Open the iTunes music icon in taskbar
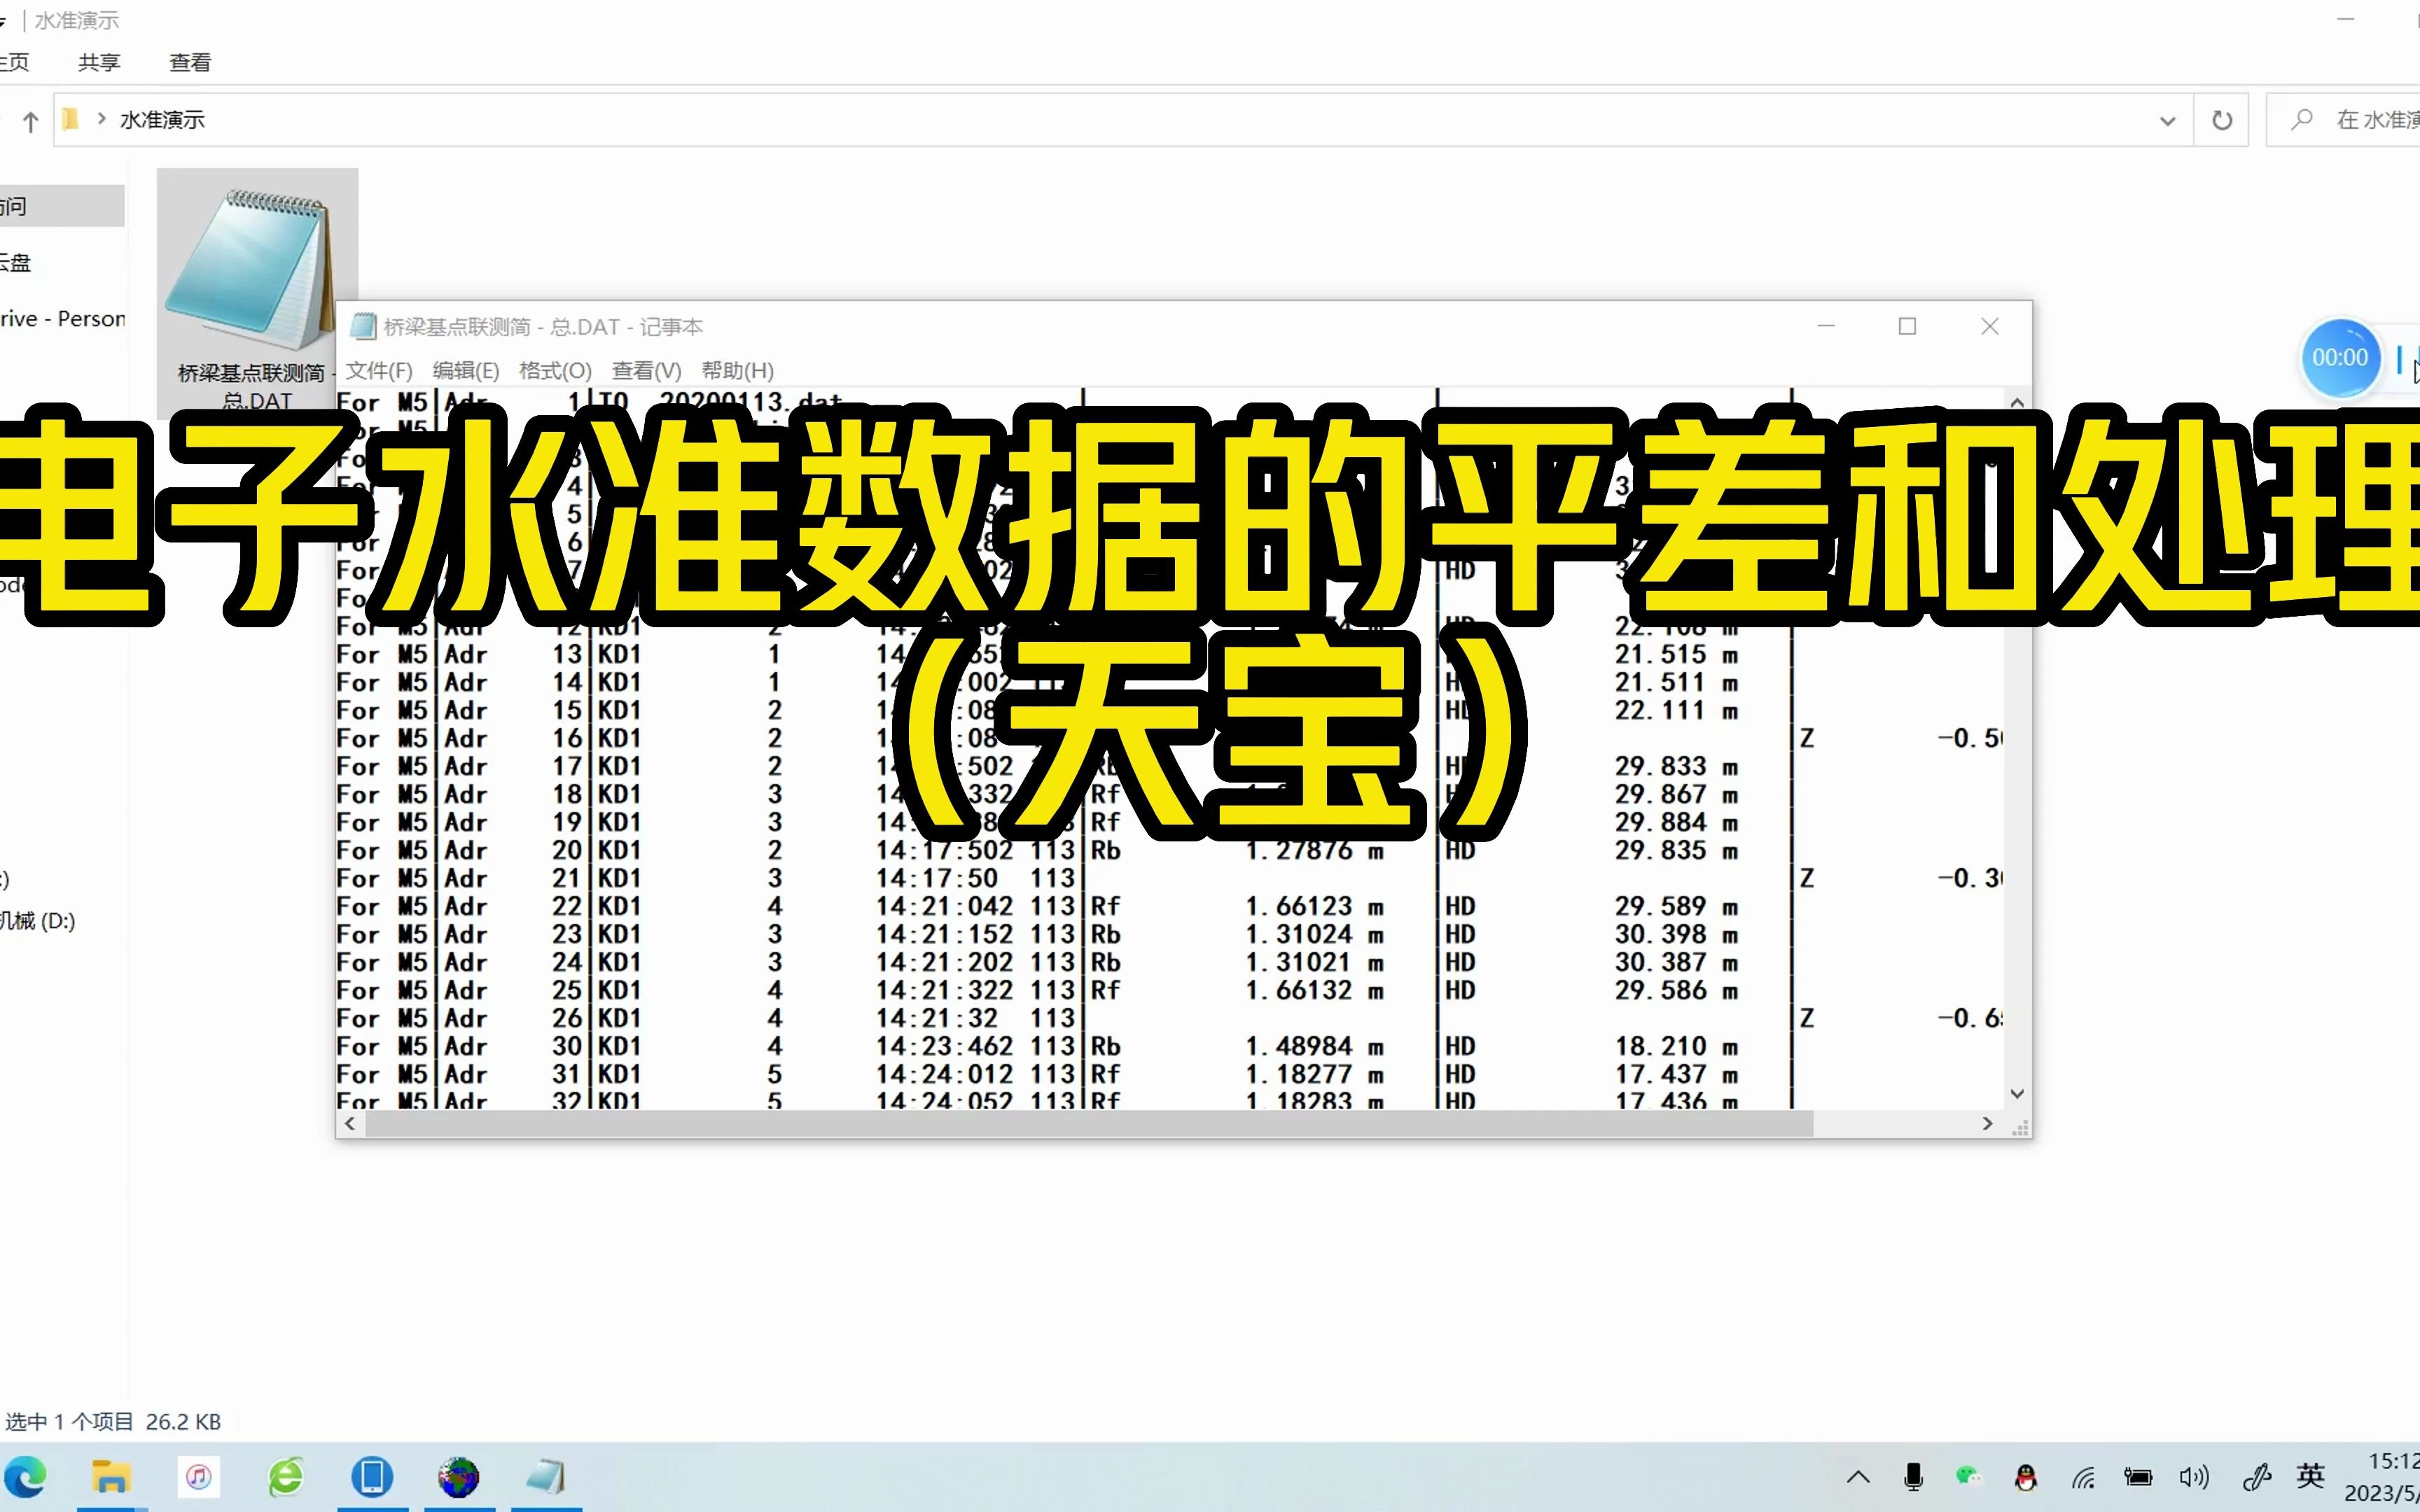 click(198, 1477)
